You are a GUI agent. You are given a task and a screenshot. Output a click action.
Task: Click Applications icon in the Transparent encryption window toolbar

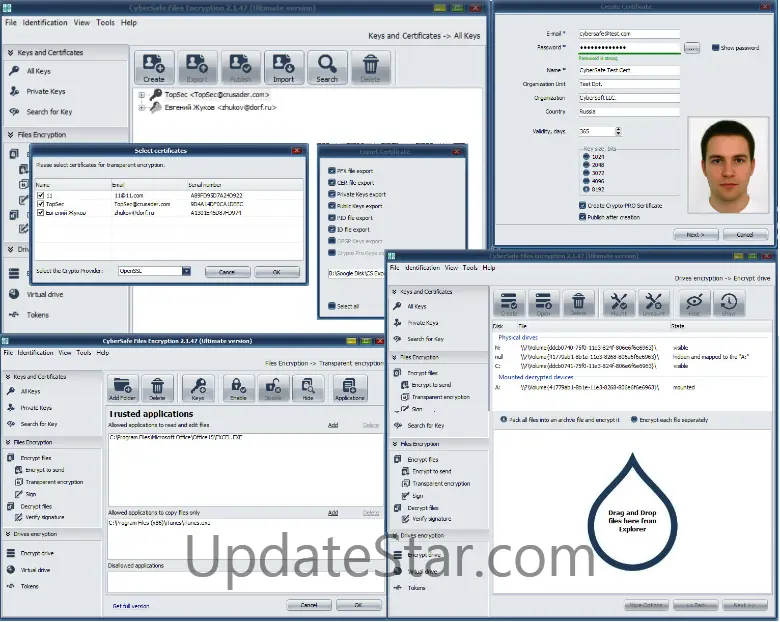pos(350,388)
